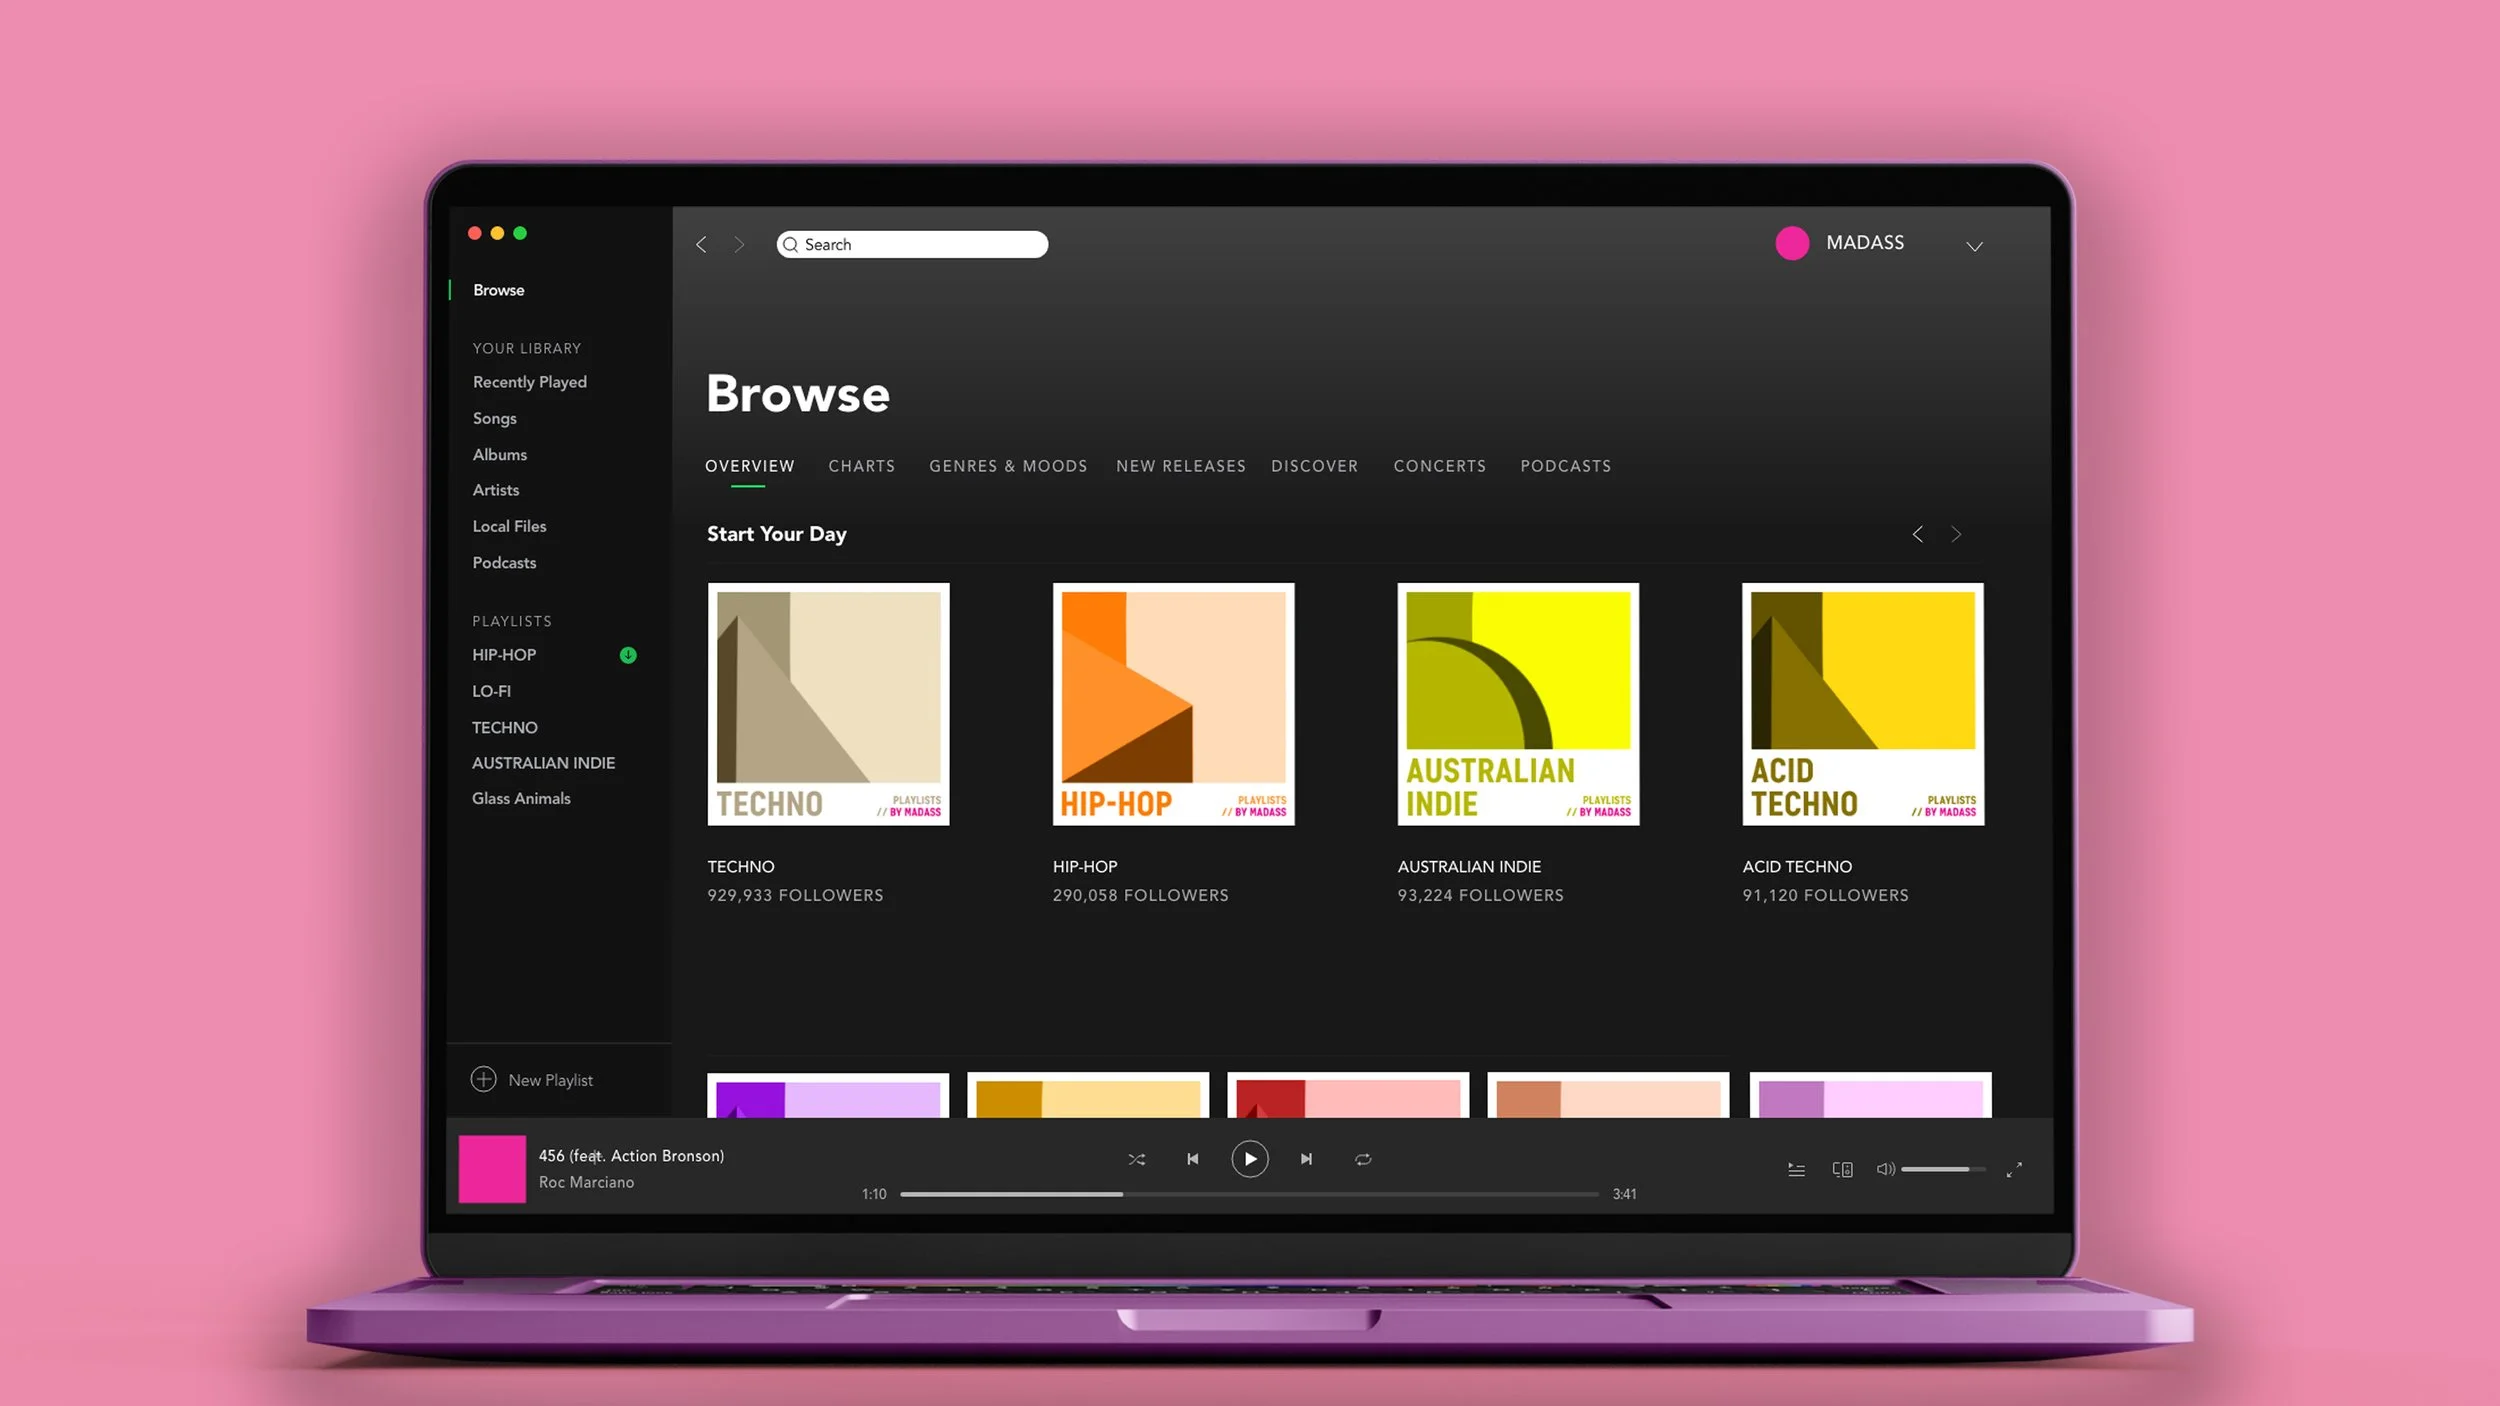Viewport: 2500px width, 1406px height.
Task: Adjust the volume slider
Action: [1942, 1169]
